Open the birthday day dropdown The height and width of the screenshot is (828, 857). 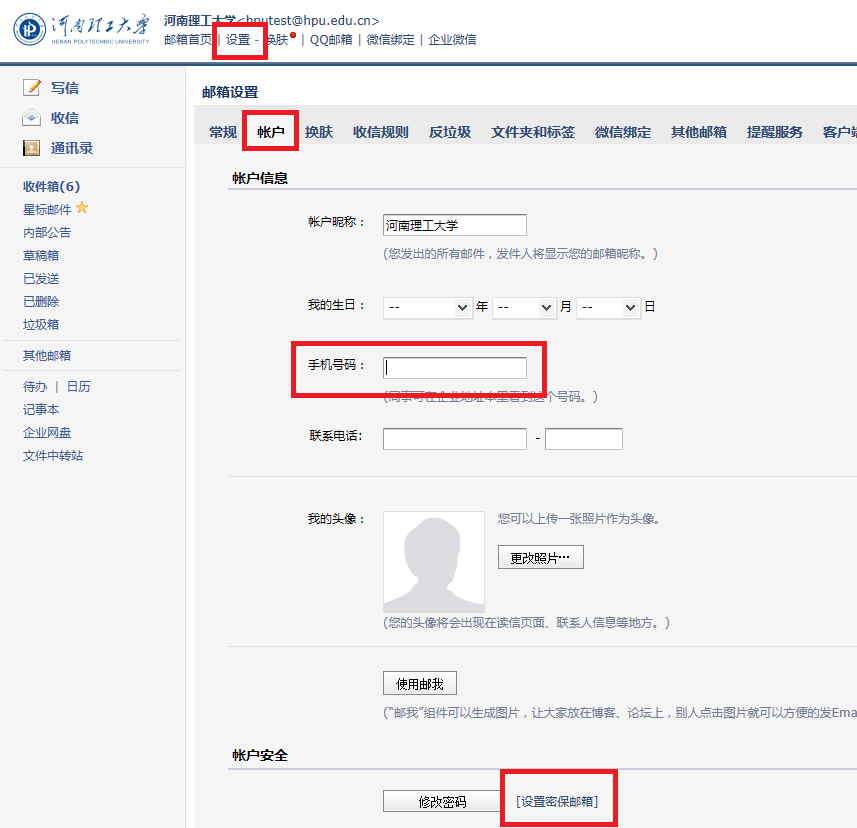(x=608, y=307)
